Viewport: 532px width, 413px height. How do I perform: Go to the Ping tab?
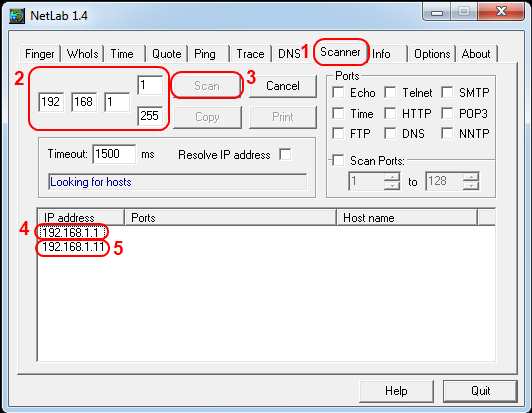tap(205, 54)
